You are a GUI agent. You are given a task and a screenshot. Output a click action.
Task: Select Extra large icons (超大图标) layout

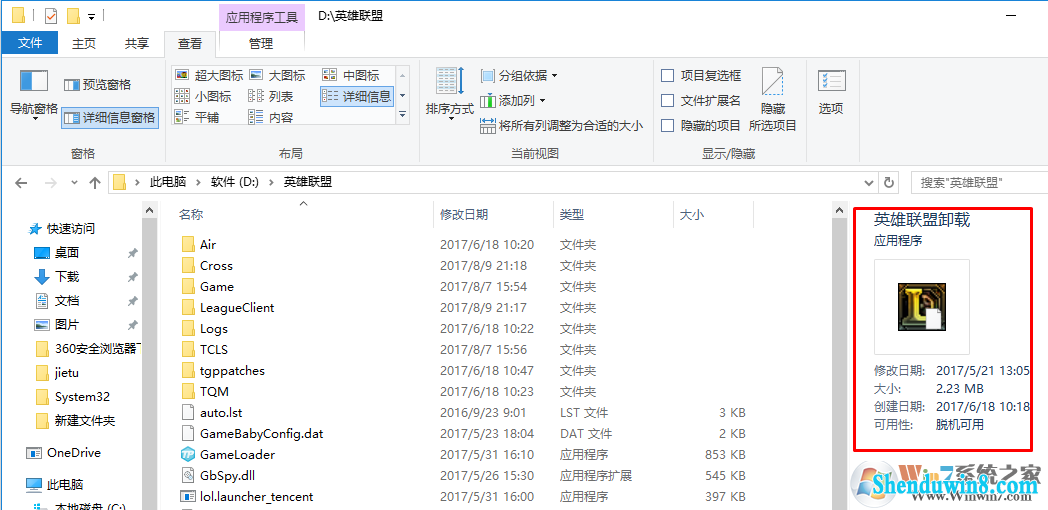click(x=209, y=76)
